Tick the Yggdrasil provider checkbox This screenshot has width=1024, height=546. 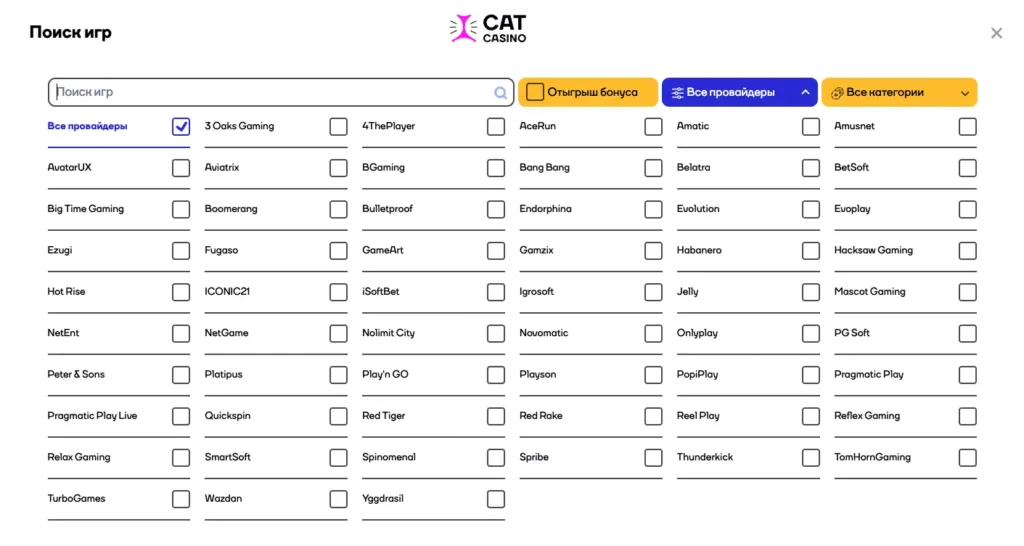(x=496, y=499)
